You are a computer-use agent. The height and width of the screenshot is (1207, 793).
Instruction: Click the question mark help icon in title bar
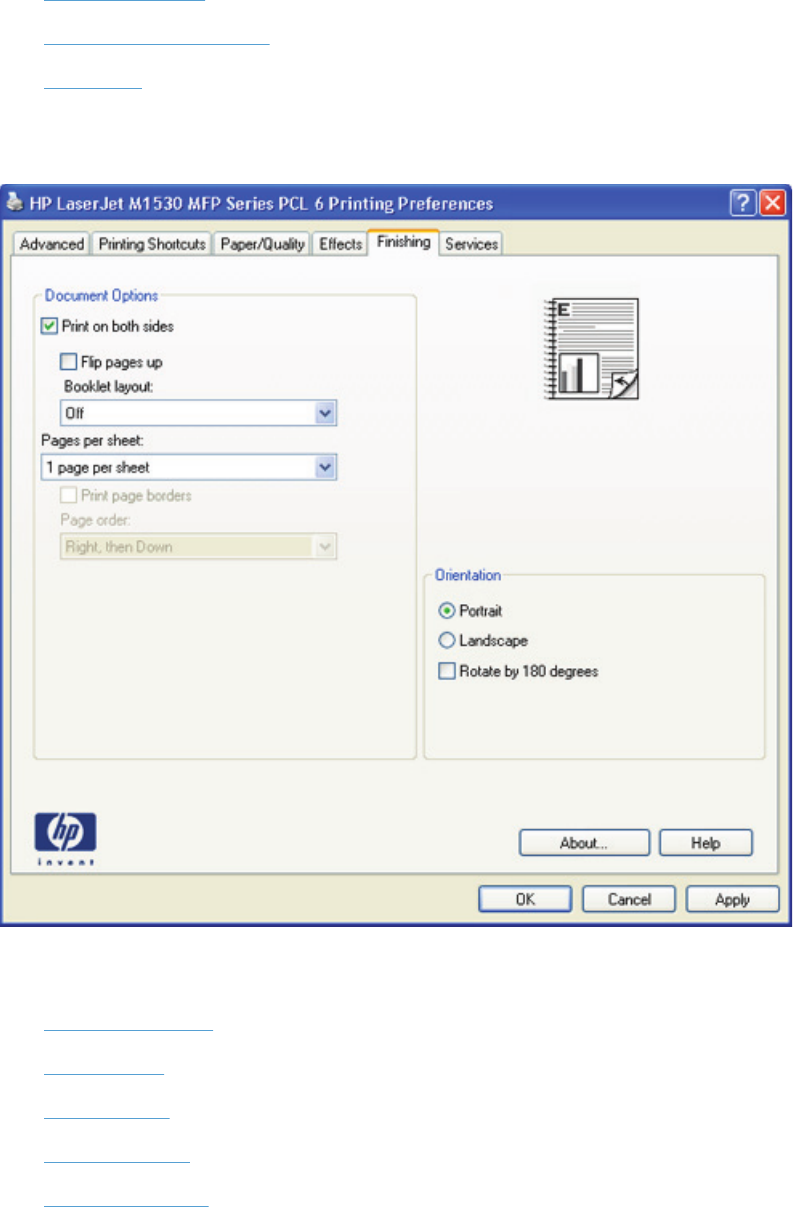tap(741, 203)
